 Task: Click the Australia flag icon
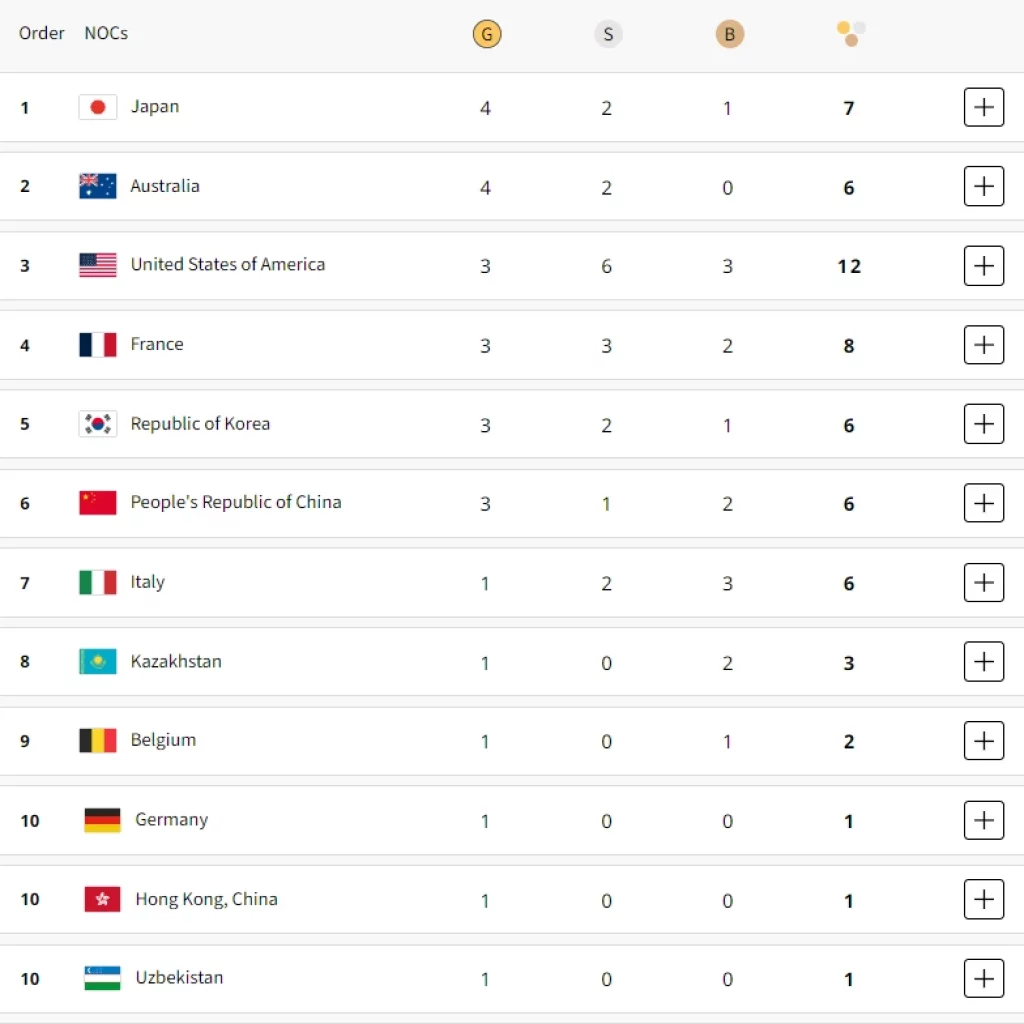click(98, 186)
